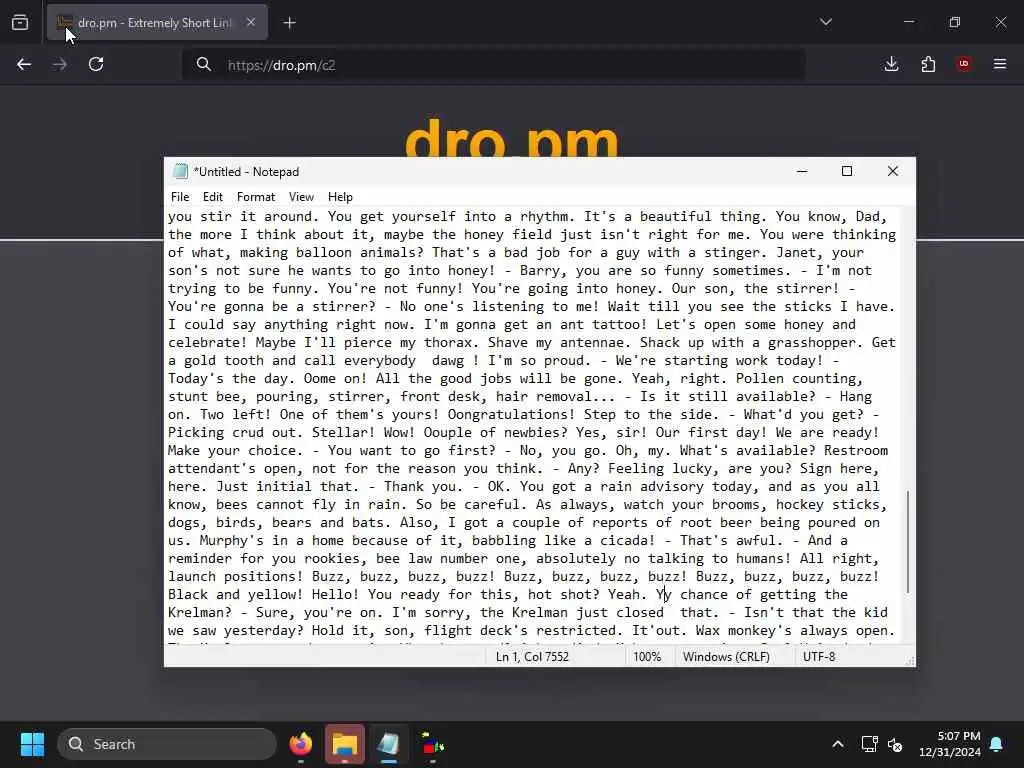Open Firefox from the taskbar

[301, 744]
